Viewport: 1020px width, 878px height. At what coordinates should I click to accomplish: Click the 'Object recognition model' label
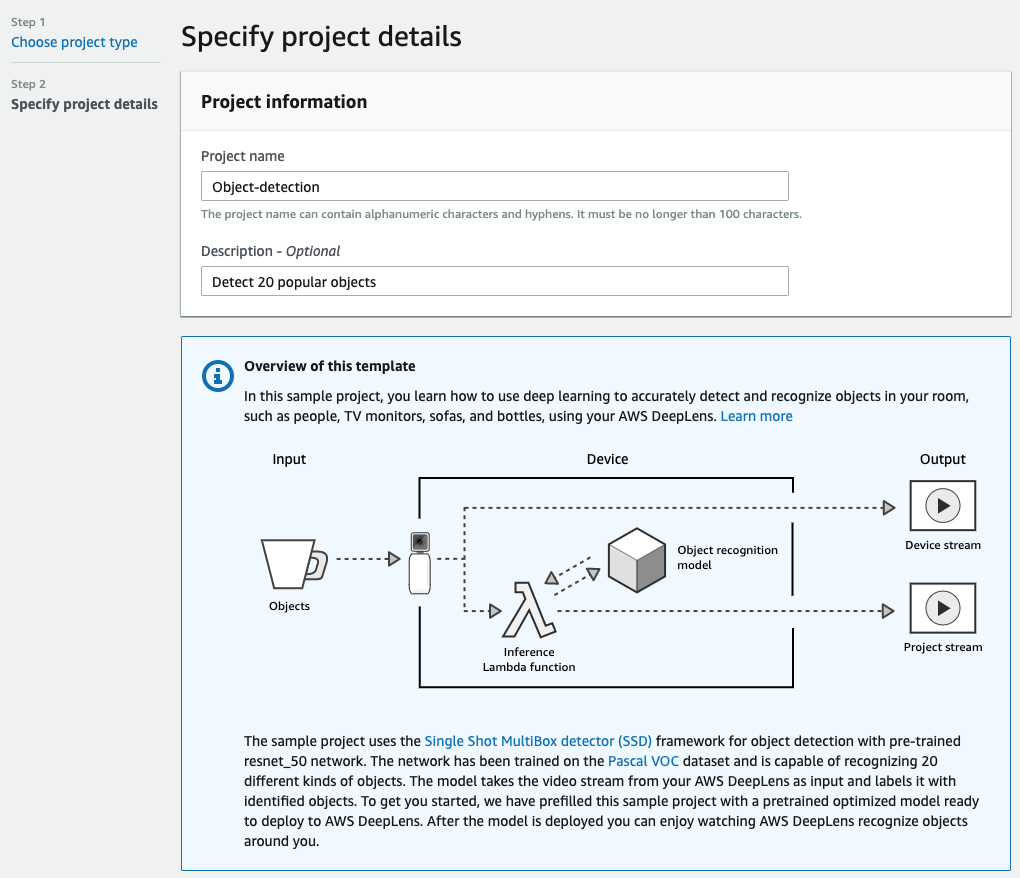727,557
